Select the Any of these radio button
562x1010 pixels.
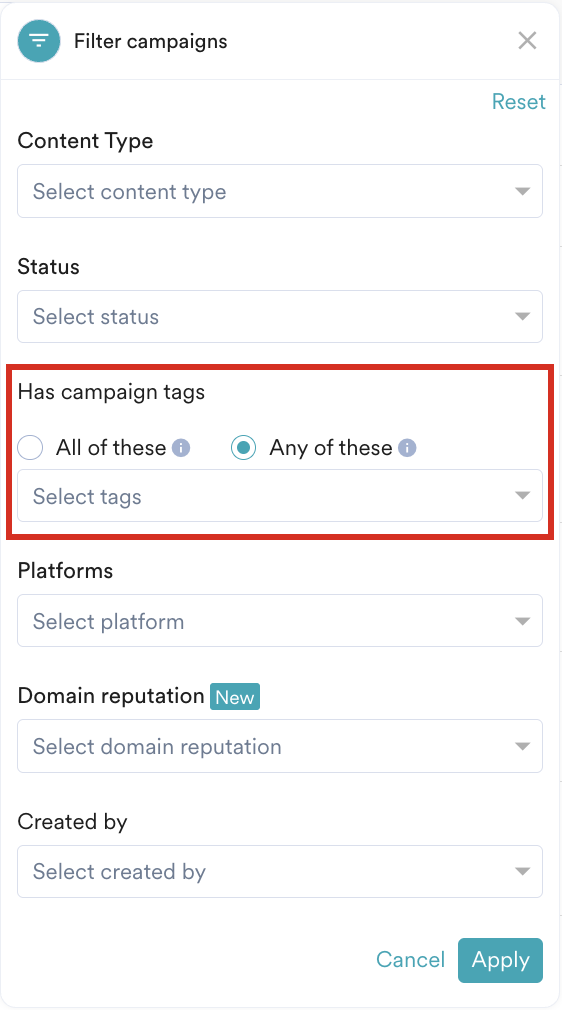243,448
